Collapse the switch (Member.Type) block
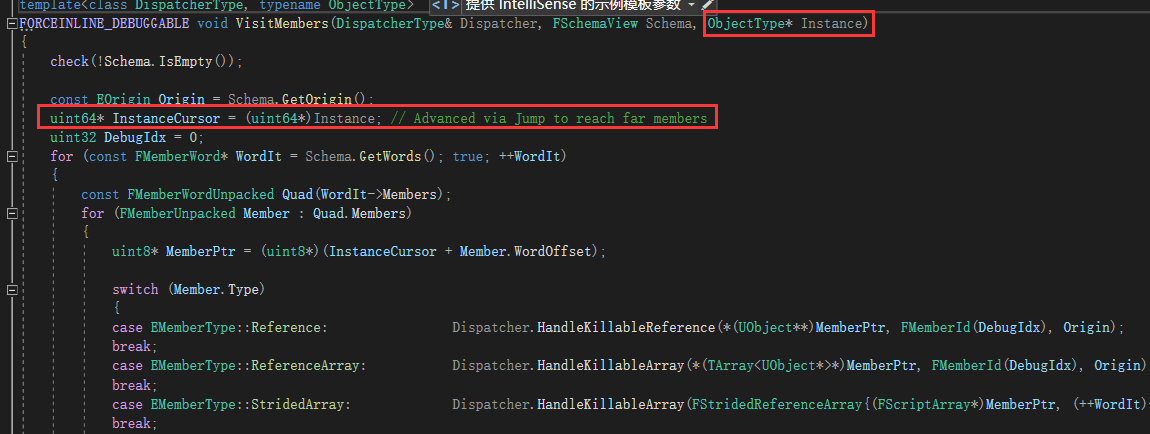 [x=11, y=290]
